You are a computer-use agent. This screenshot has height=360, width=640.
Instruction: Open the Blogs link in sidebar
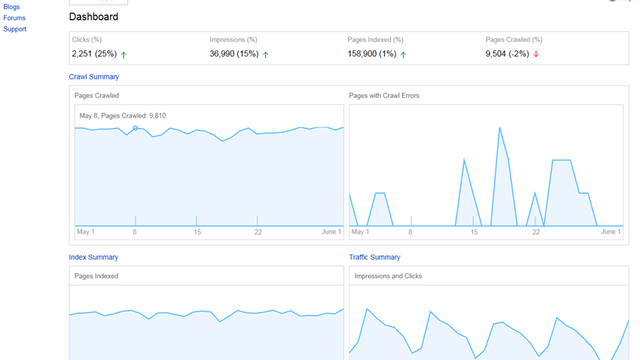[x=11, y=7]
